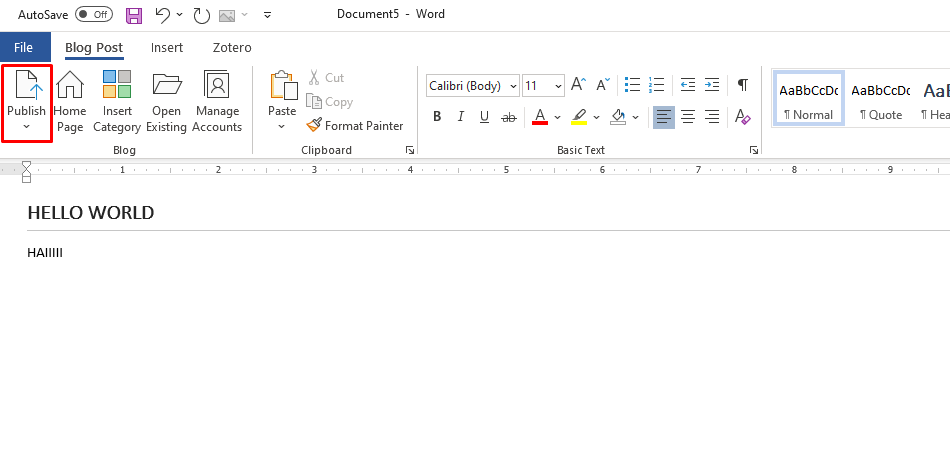Apply the red font color swatch
The width and height of the screenshot is (950, 460).
pos(540,117)
